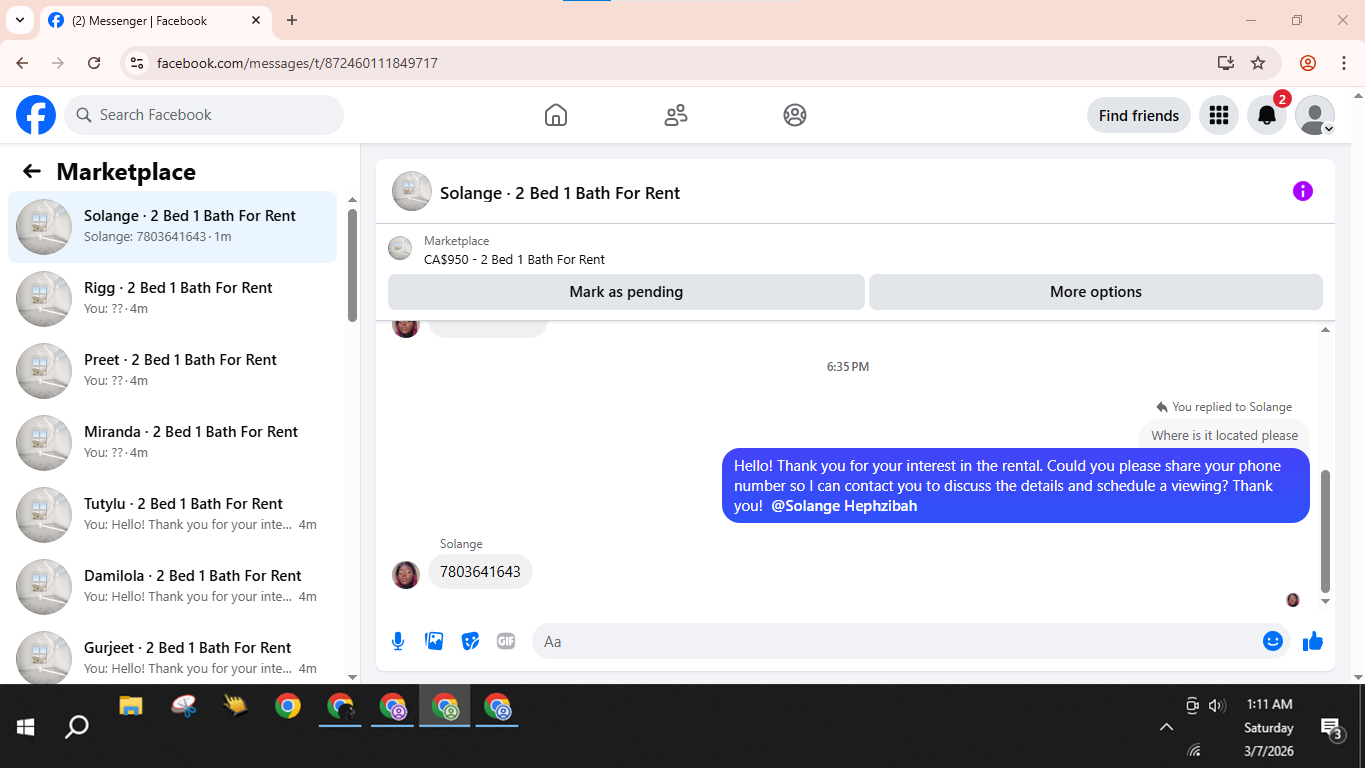Viewport: 1365px width, 768px height.
Task: Open conversation information purple icon
Action: coord(1302,191)
